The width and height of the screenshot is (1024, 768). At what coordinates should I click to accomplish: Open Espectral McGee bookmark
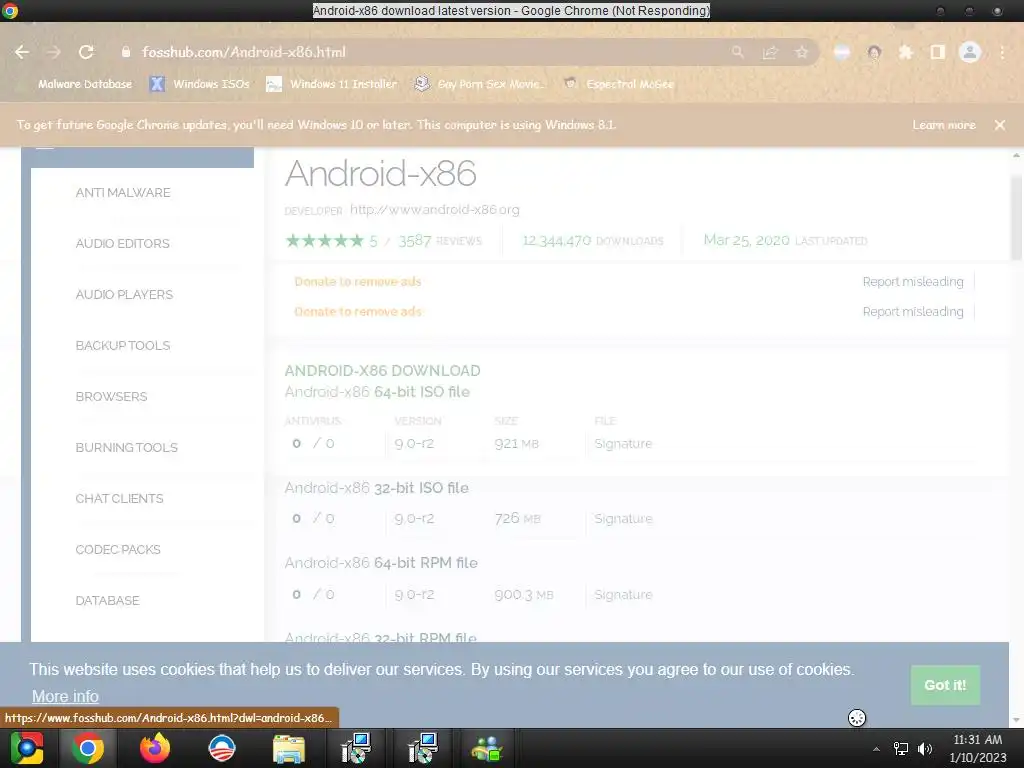click(619, 84)
